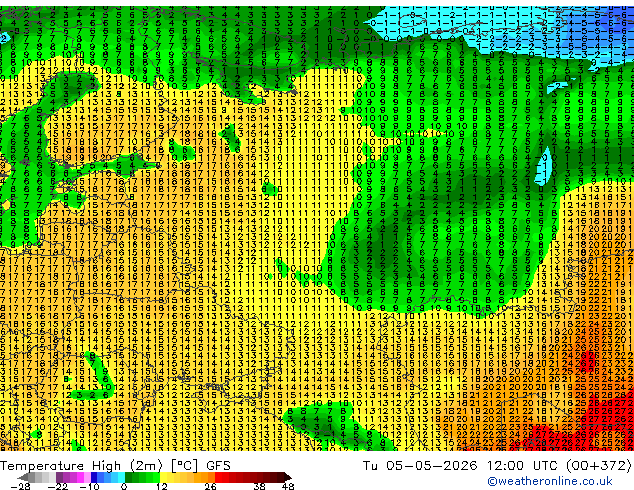634x490 pixels.
Task: Click the grey swatch in the temperature legend
Action: tap(32, 477)
